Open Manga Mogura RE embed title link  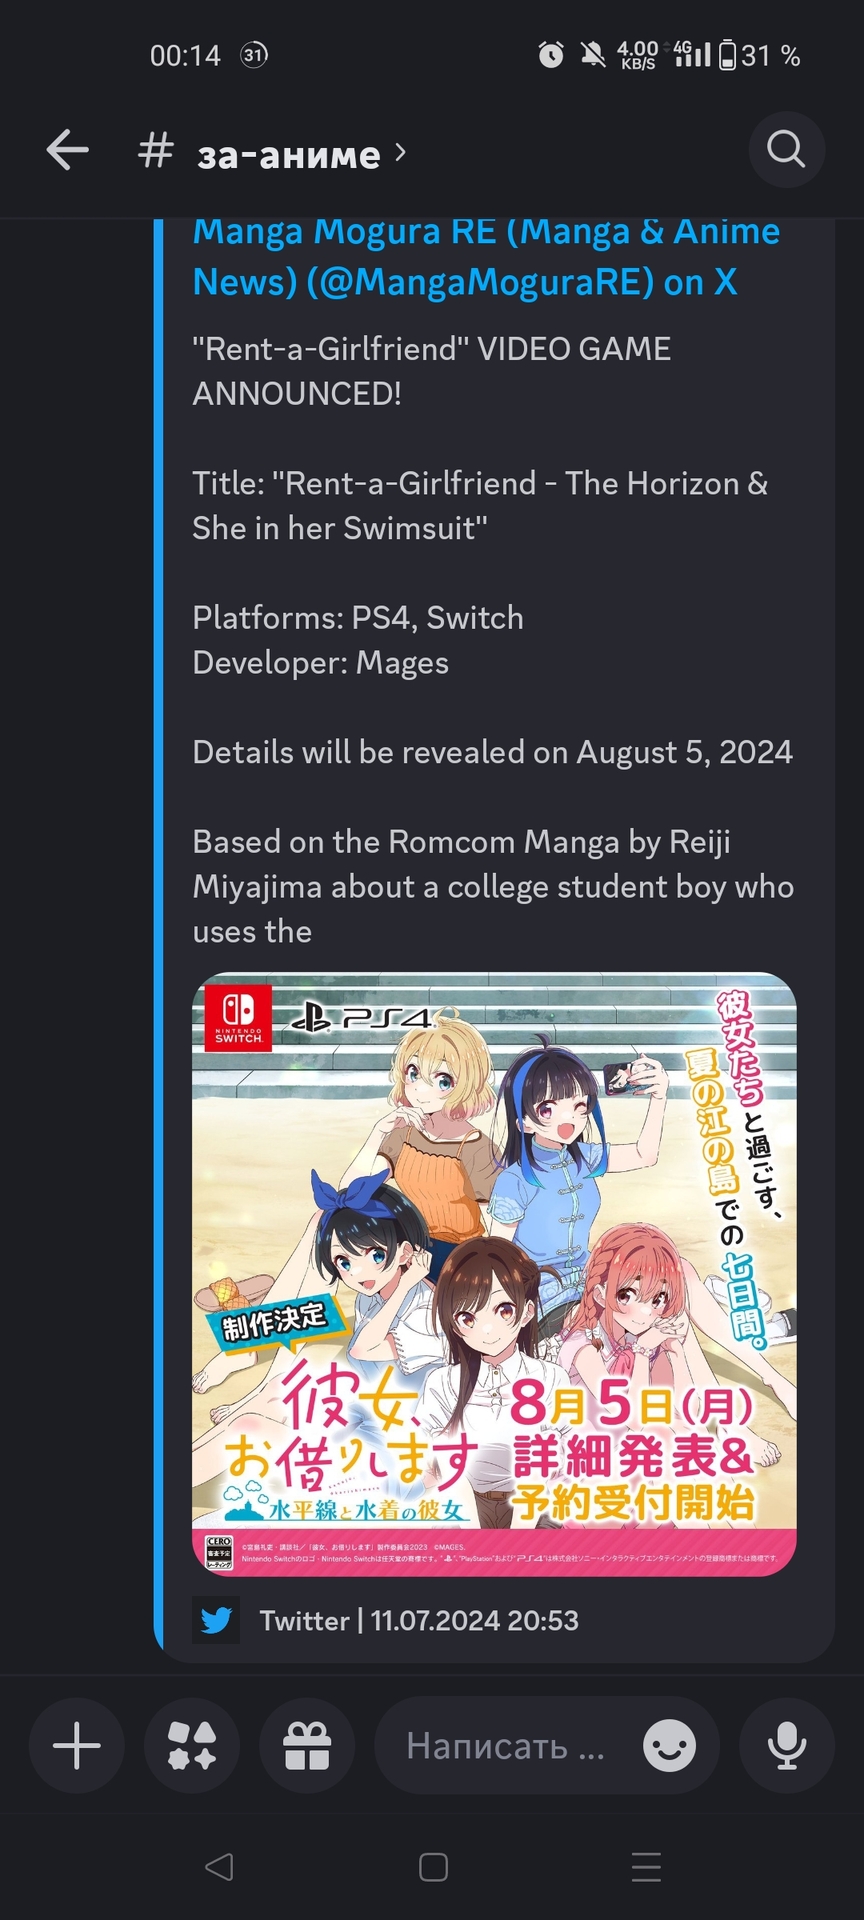coord(486,257)
